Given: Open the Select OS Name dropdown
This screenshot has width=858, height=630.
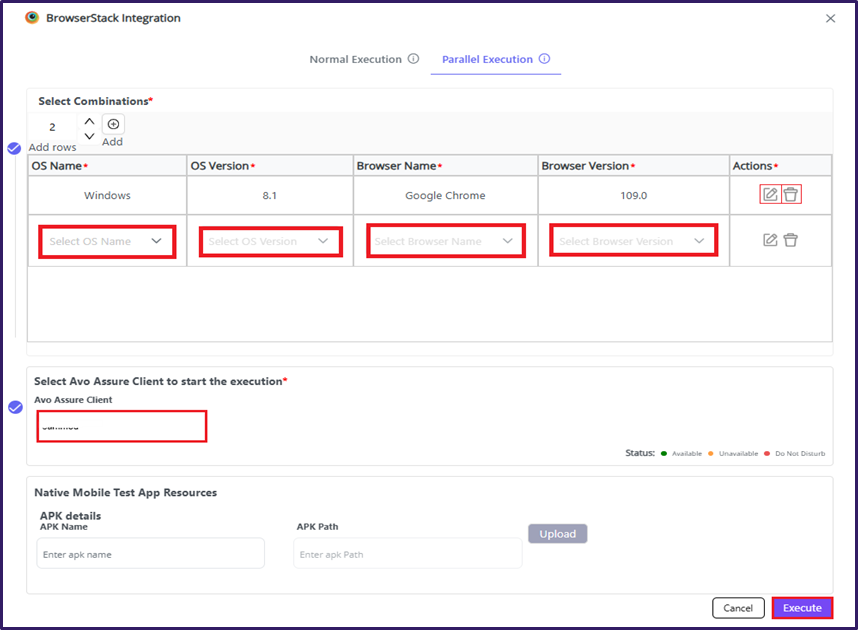Looking at the screenshot, I should coord(107,241).
